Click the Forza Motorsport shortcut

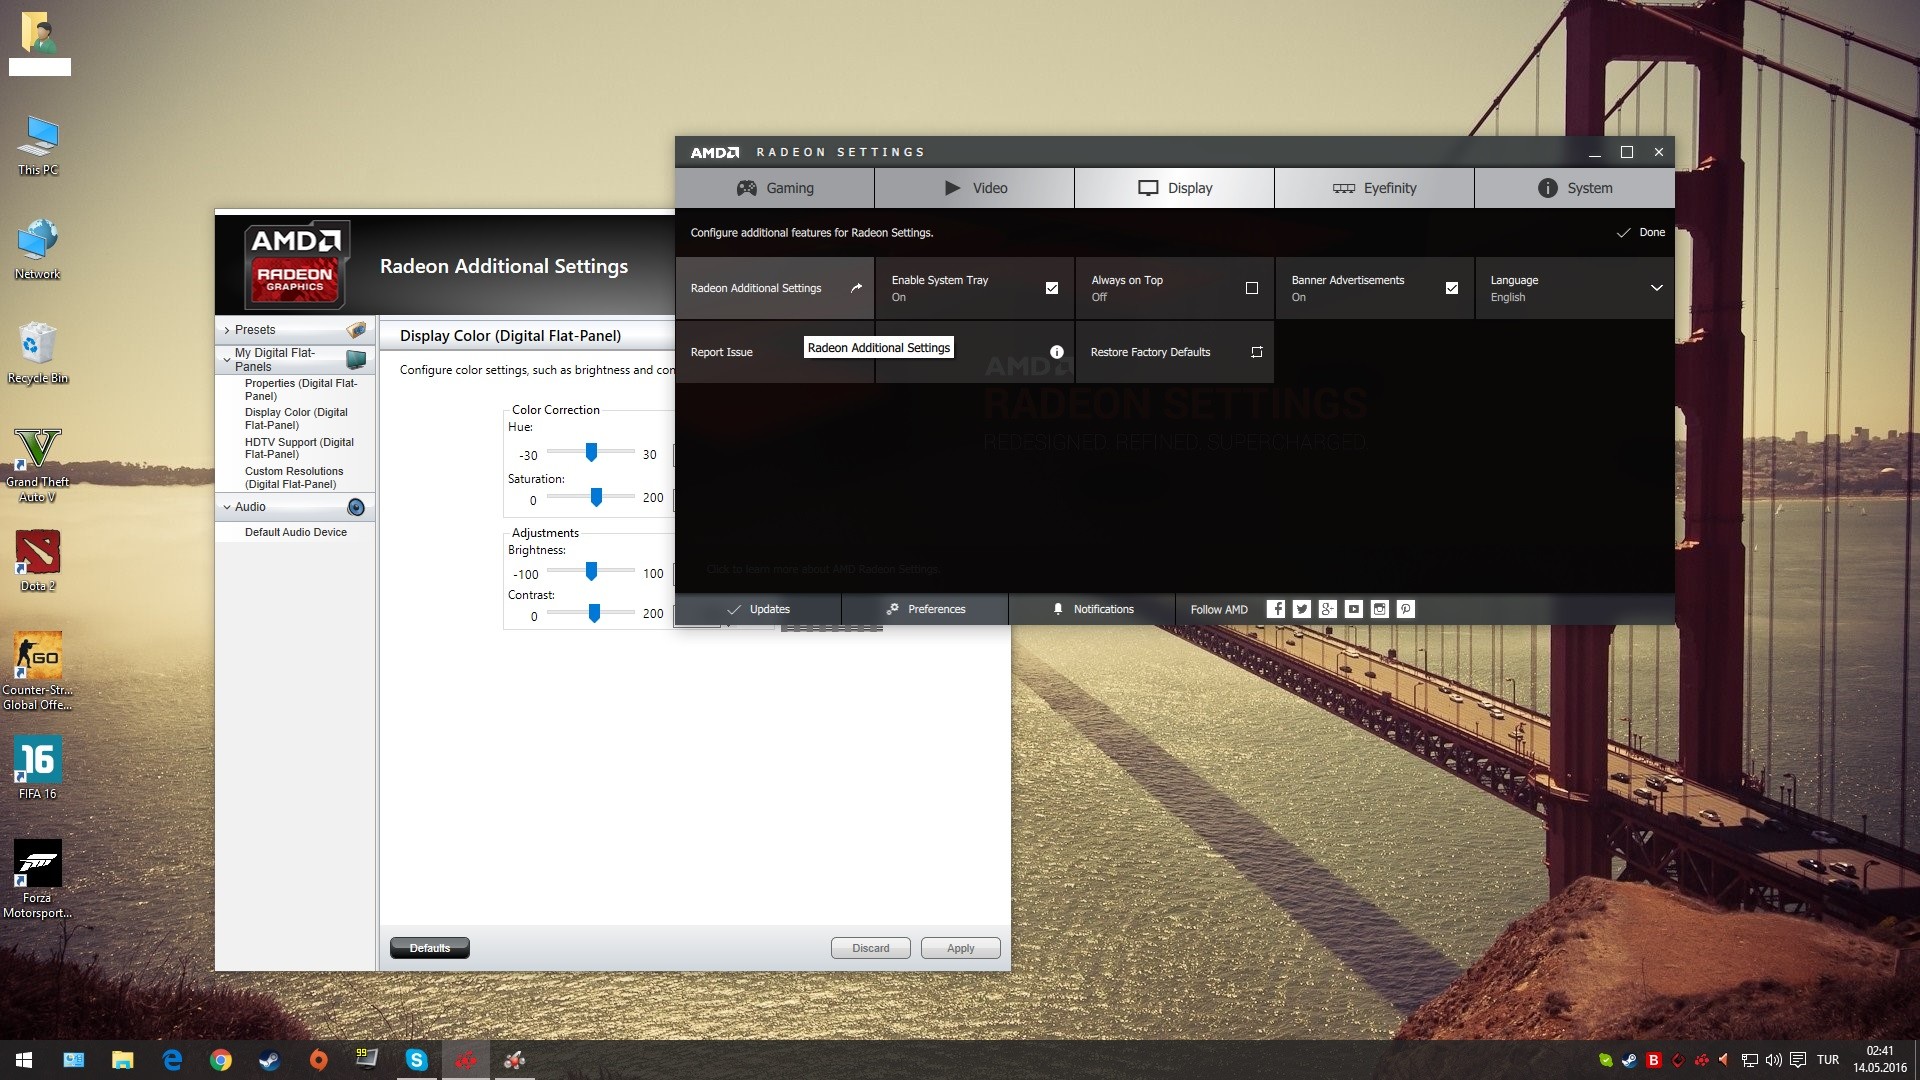(x=38, y=879)
